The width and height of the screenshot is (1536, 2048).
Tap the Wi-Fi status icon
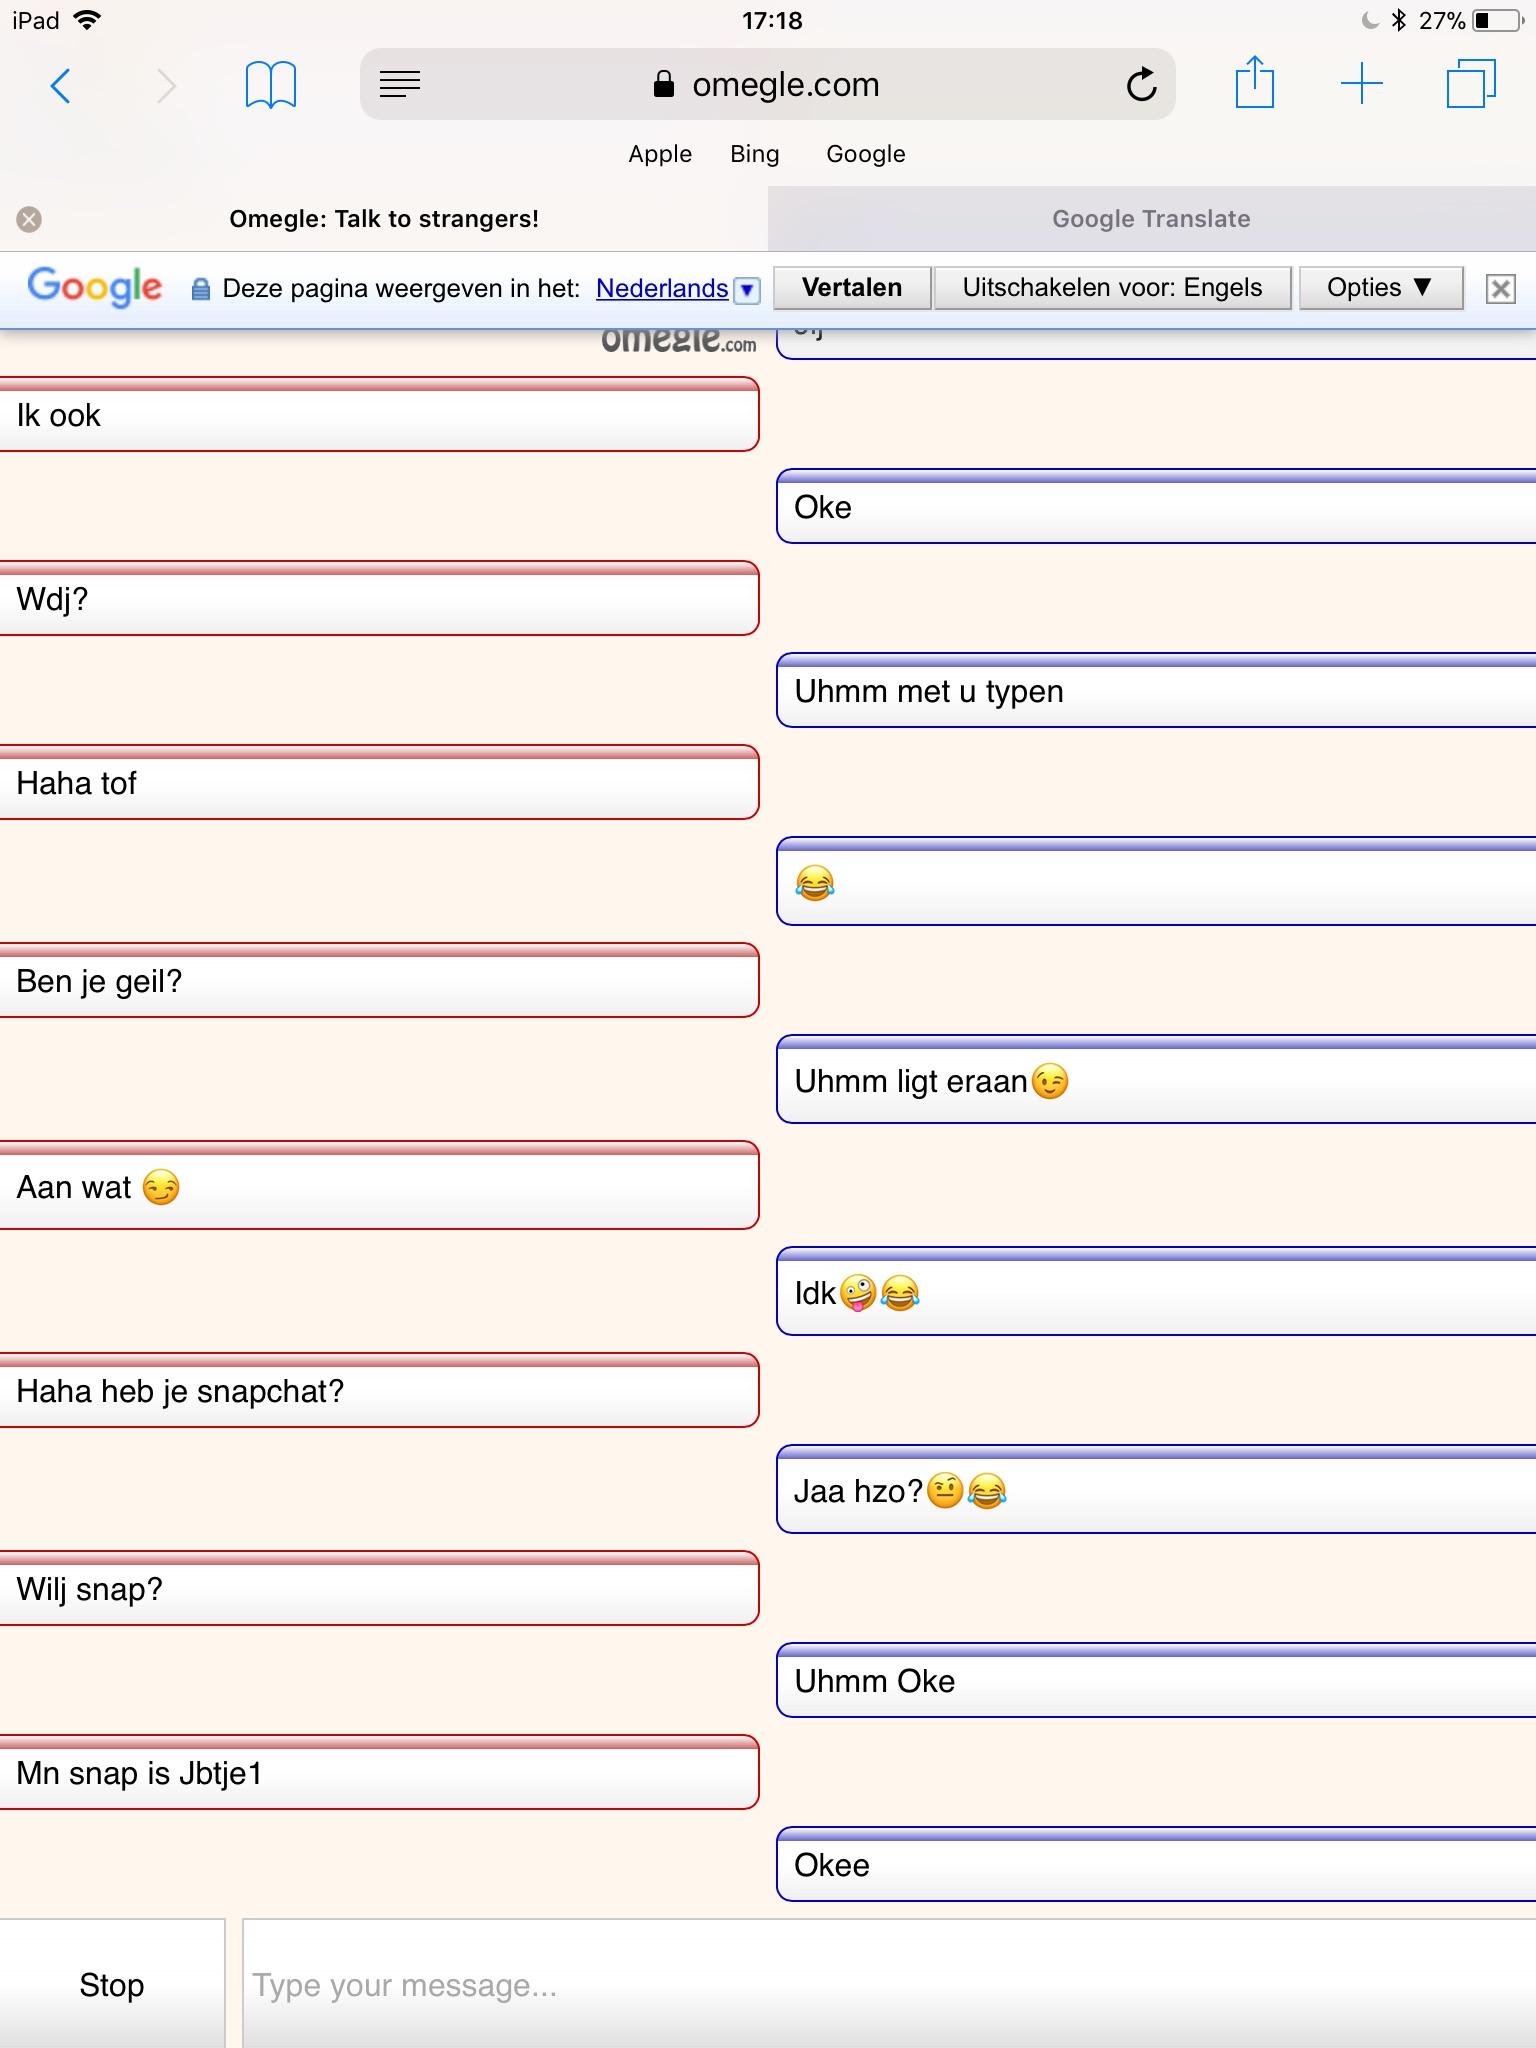[x=89, y=20]
